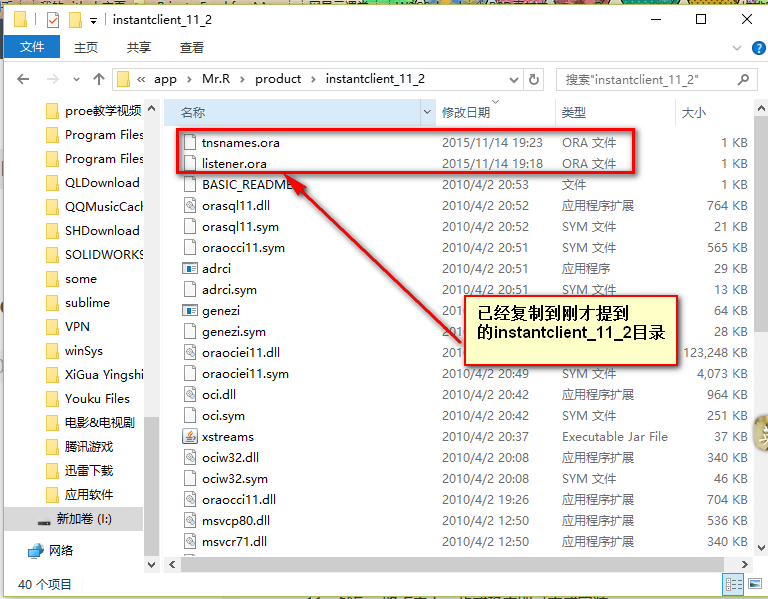Select the oraociei11.sym file
This screenshot has height=599, width=768.
(245, 374)
